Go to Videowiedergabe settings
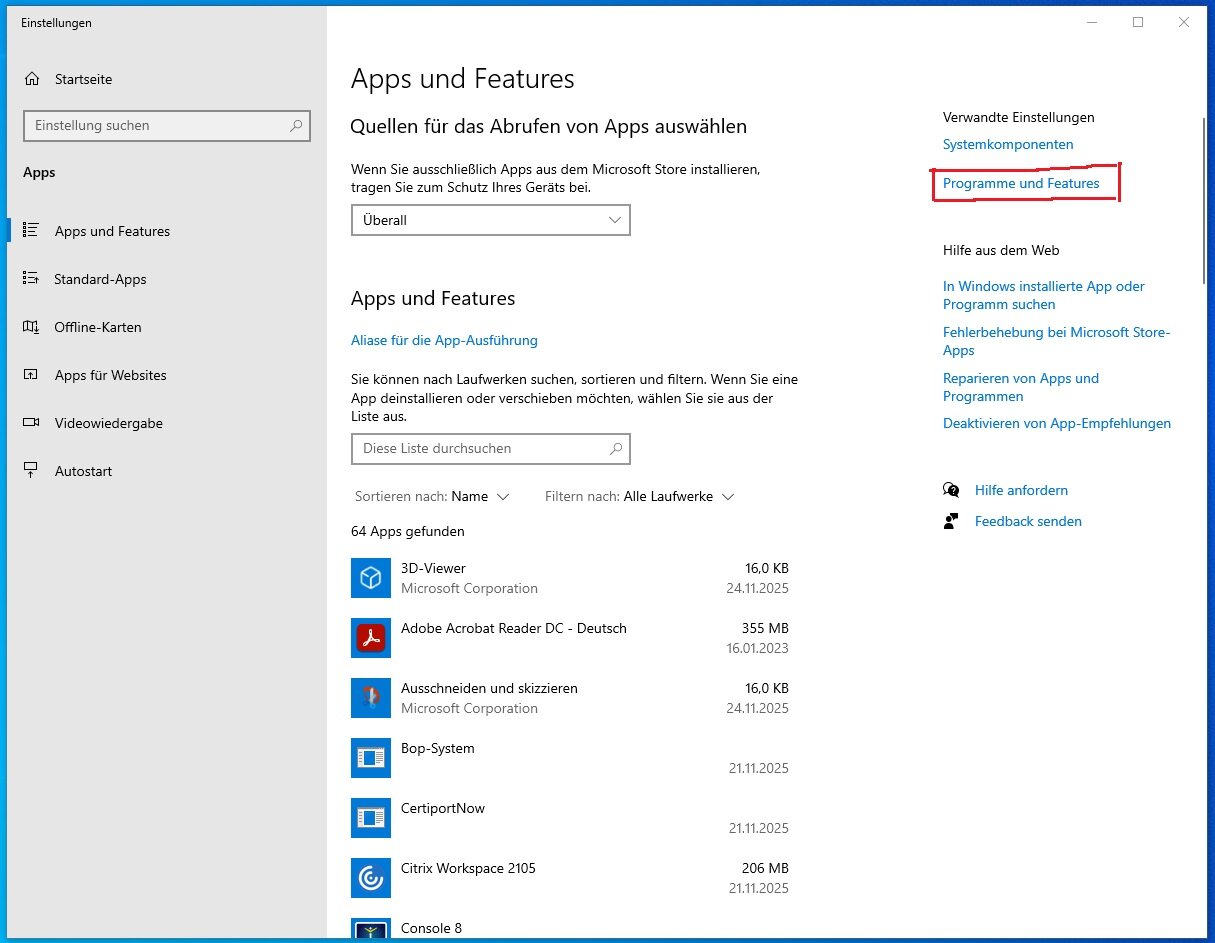 tap(108, 423)
